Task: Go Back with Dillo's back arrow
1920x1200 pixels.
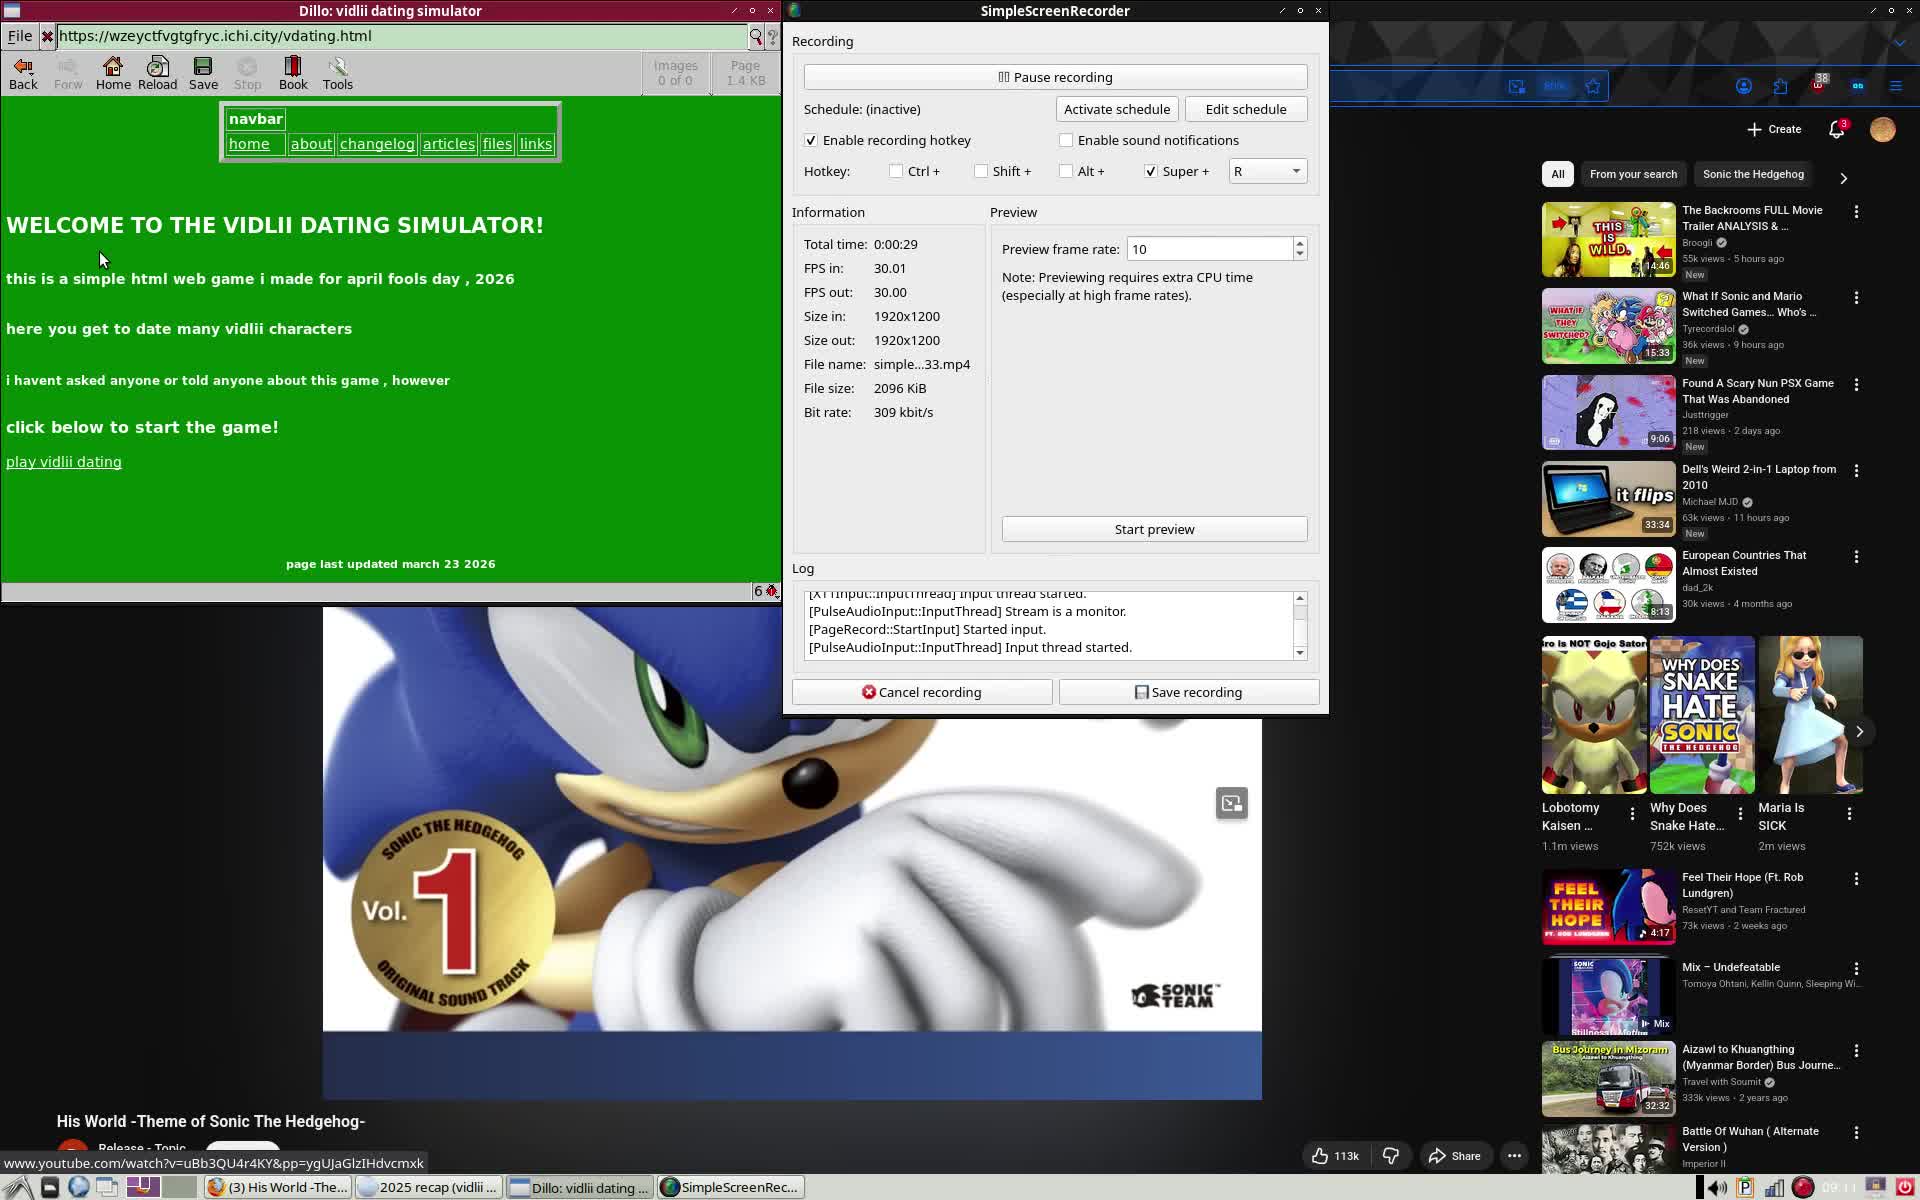Action: (23, 66)
